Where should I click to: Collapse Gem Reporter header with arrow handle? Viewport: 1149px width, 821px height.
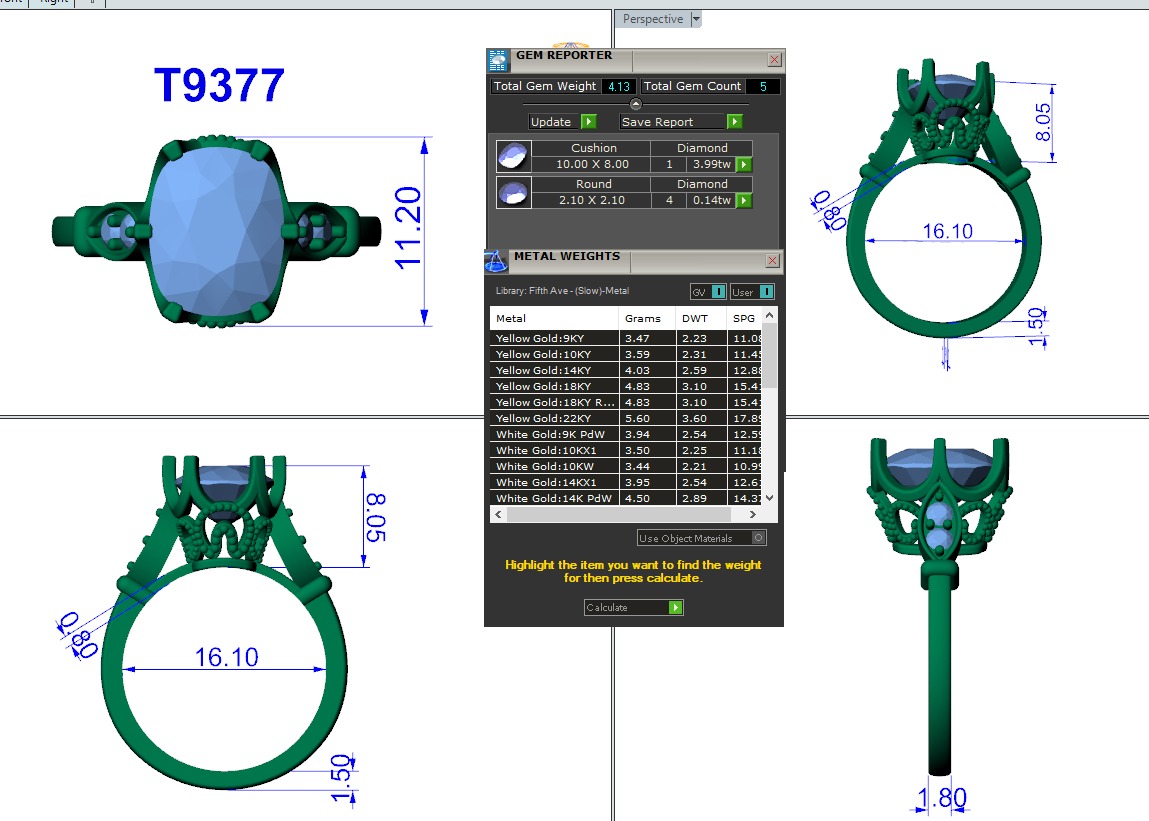(x=635, y=103)
